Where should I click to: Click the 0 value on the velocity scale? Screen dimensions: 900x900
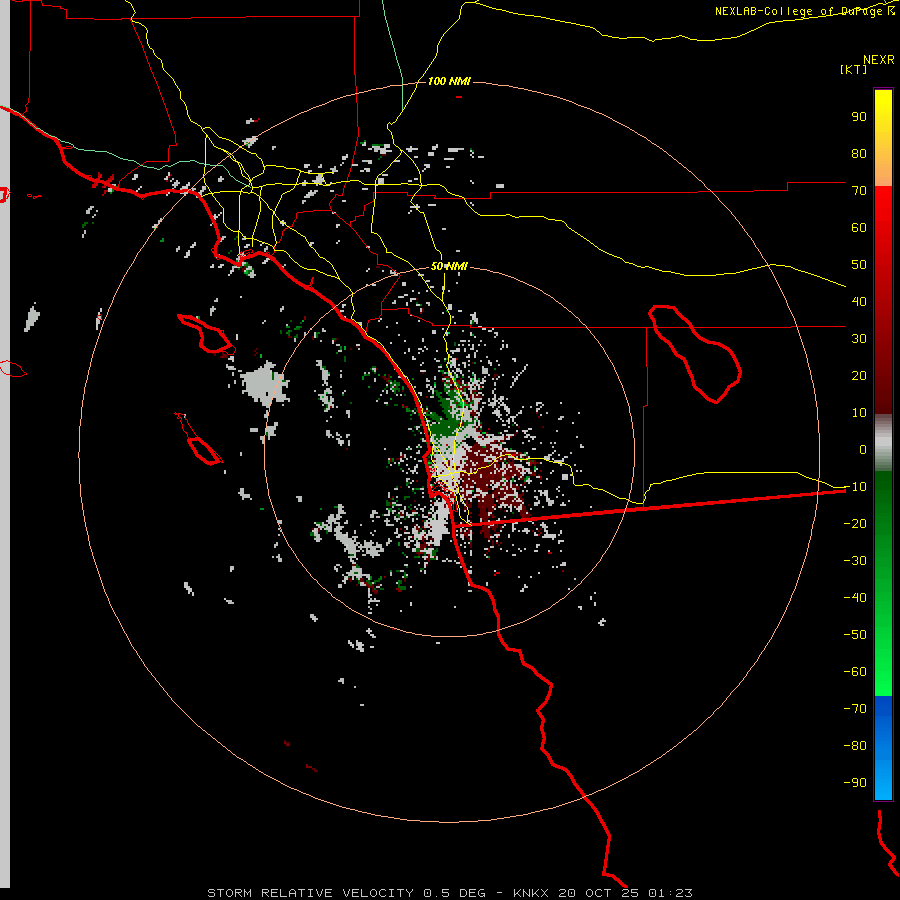(863, 450)
